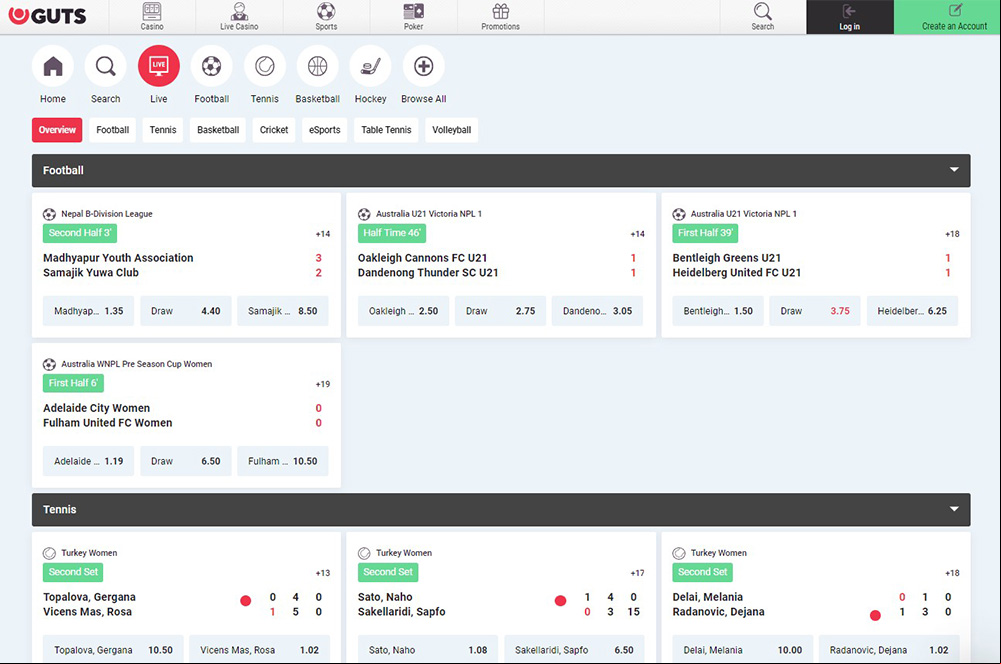Show +14 more markets for Oakleigh match

click(x=638, y=234)
